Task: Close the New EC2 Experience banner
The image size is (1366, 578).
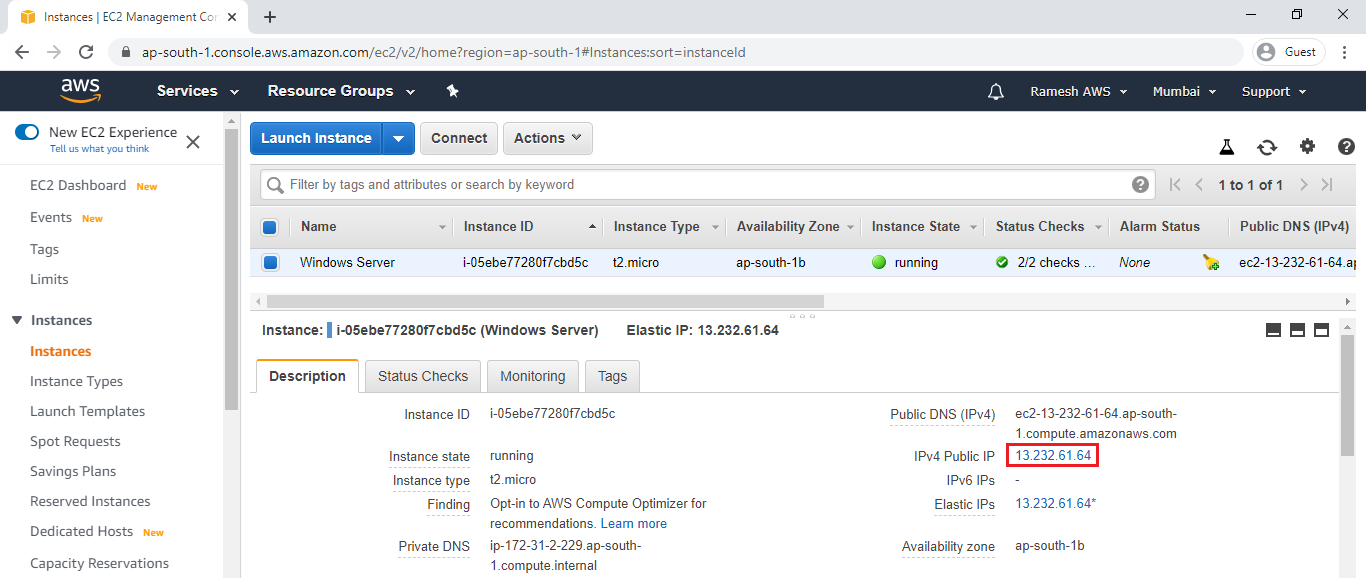Action: click(x=193, y=142)
